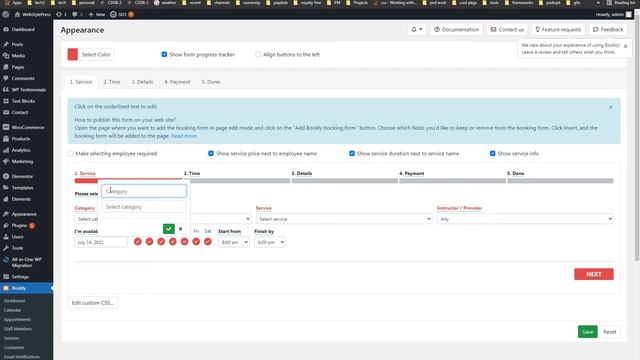Toggle Show service duration next to service name

352,153
